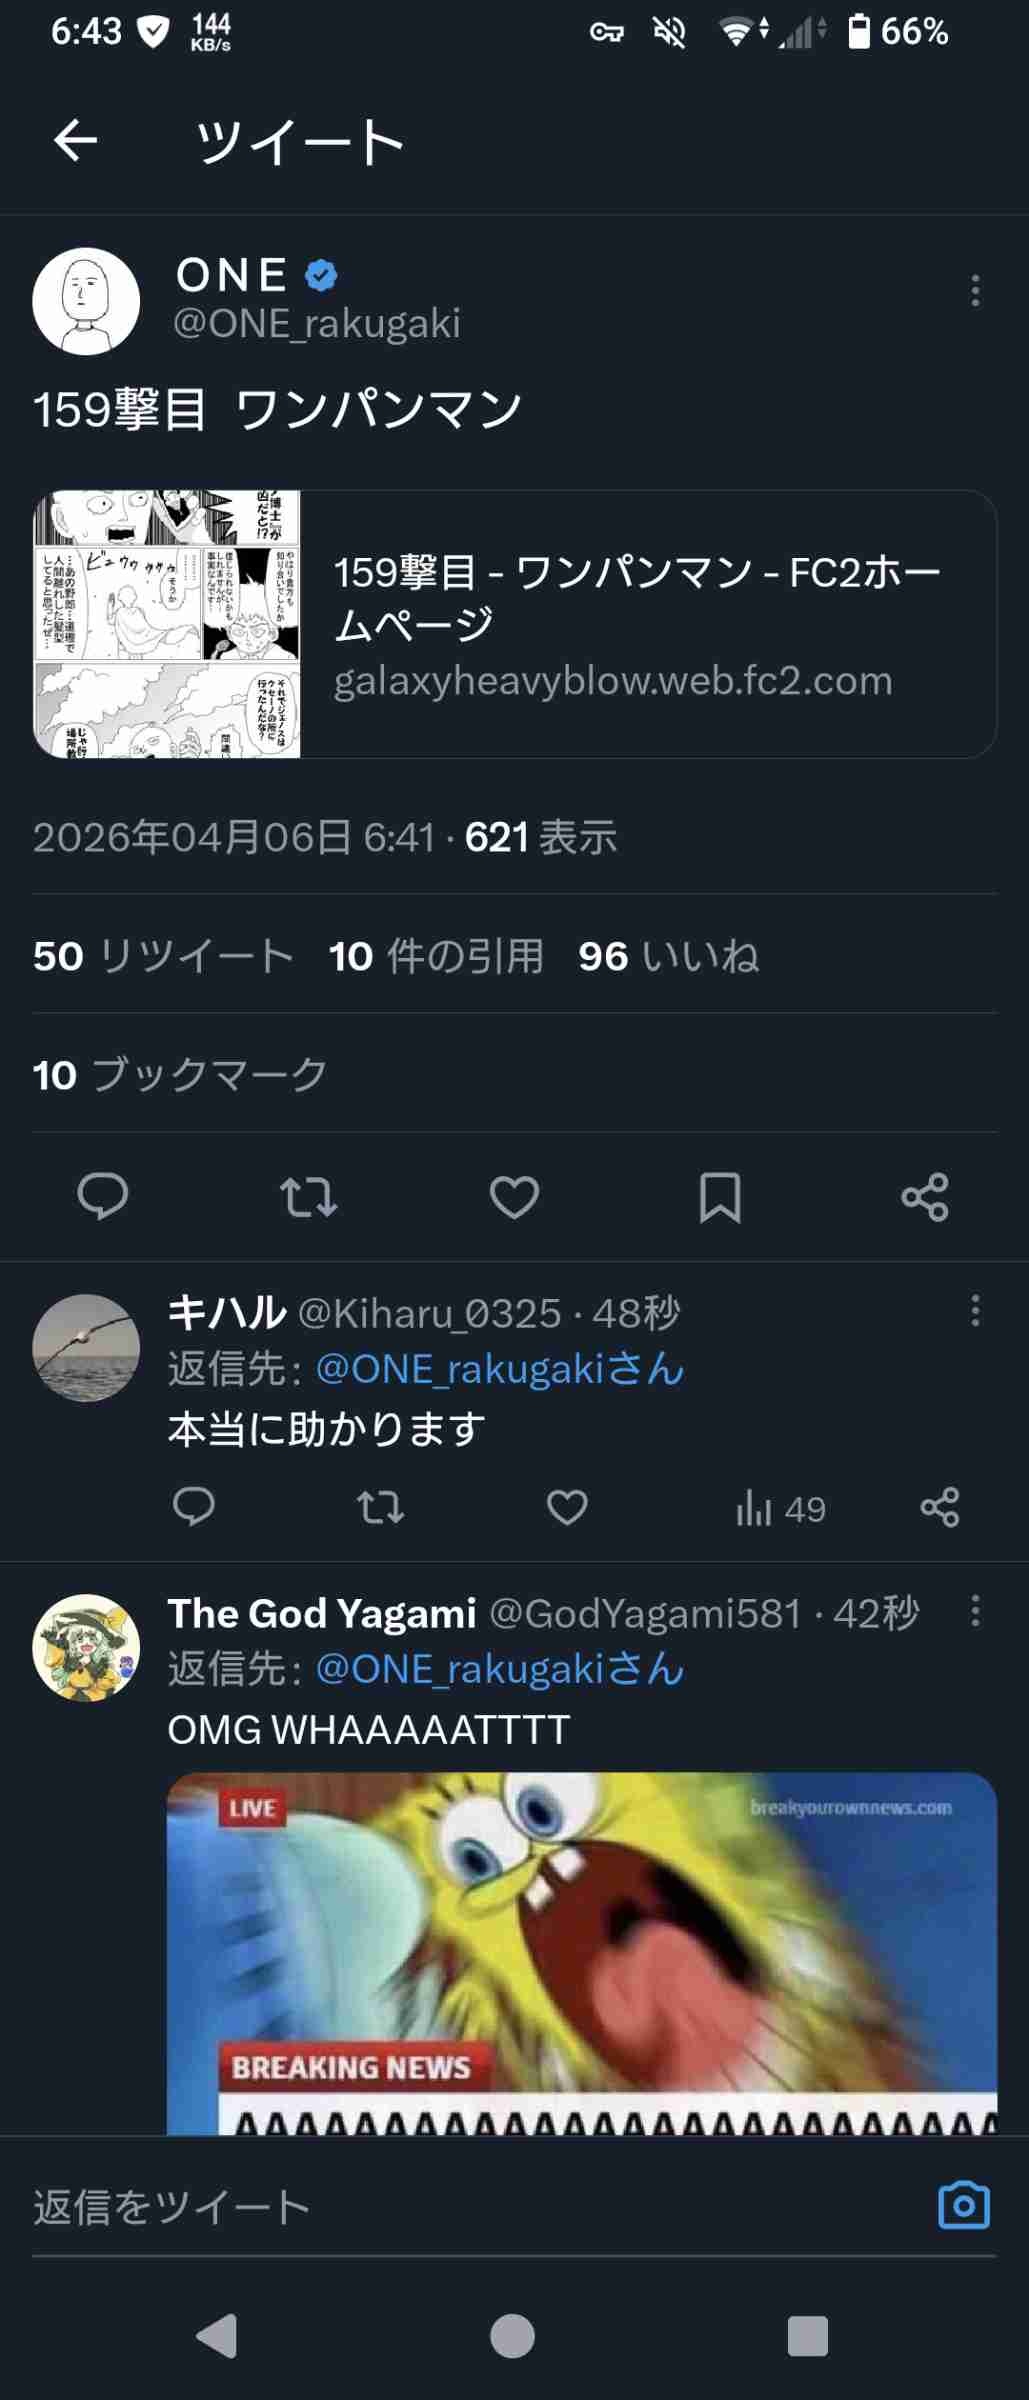1029x2400 pixels.
Task: Open the 159撃目 FC2 link card
Action: point(515,624)
